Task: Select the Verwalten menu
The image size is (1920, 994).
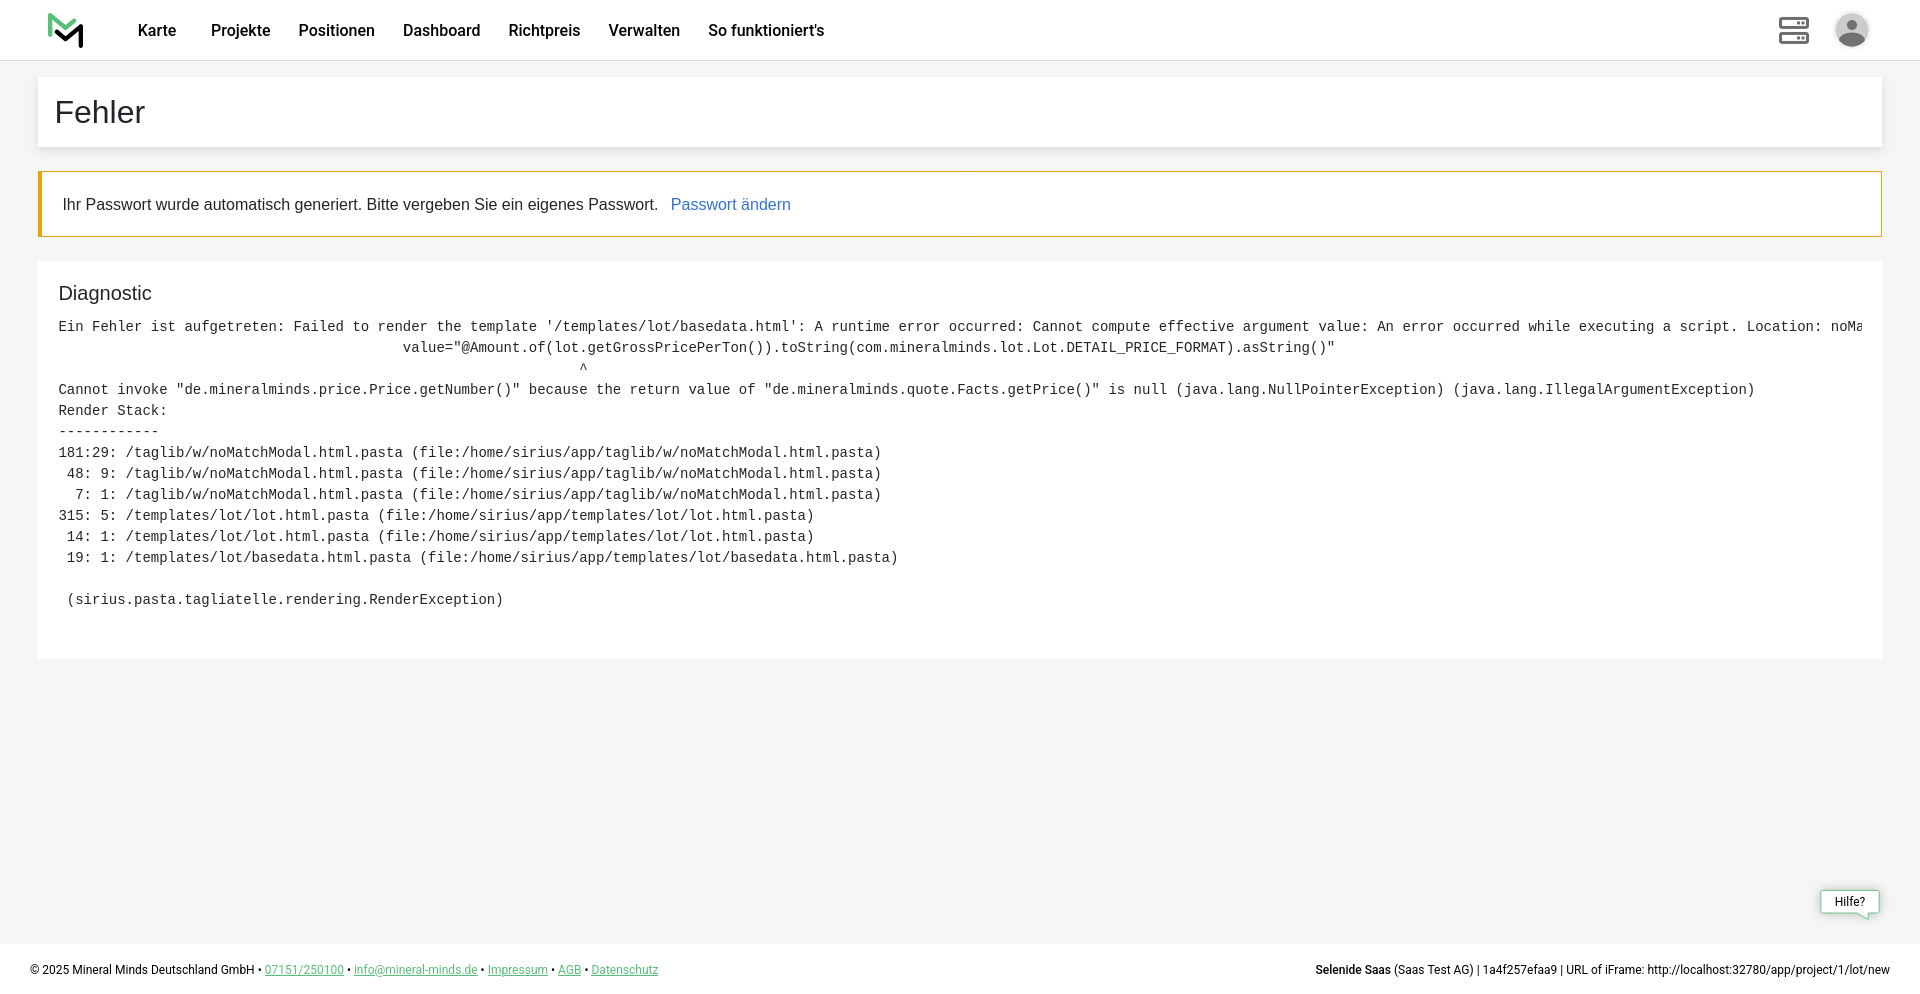Action: point(644,31)
